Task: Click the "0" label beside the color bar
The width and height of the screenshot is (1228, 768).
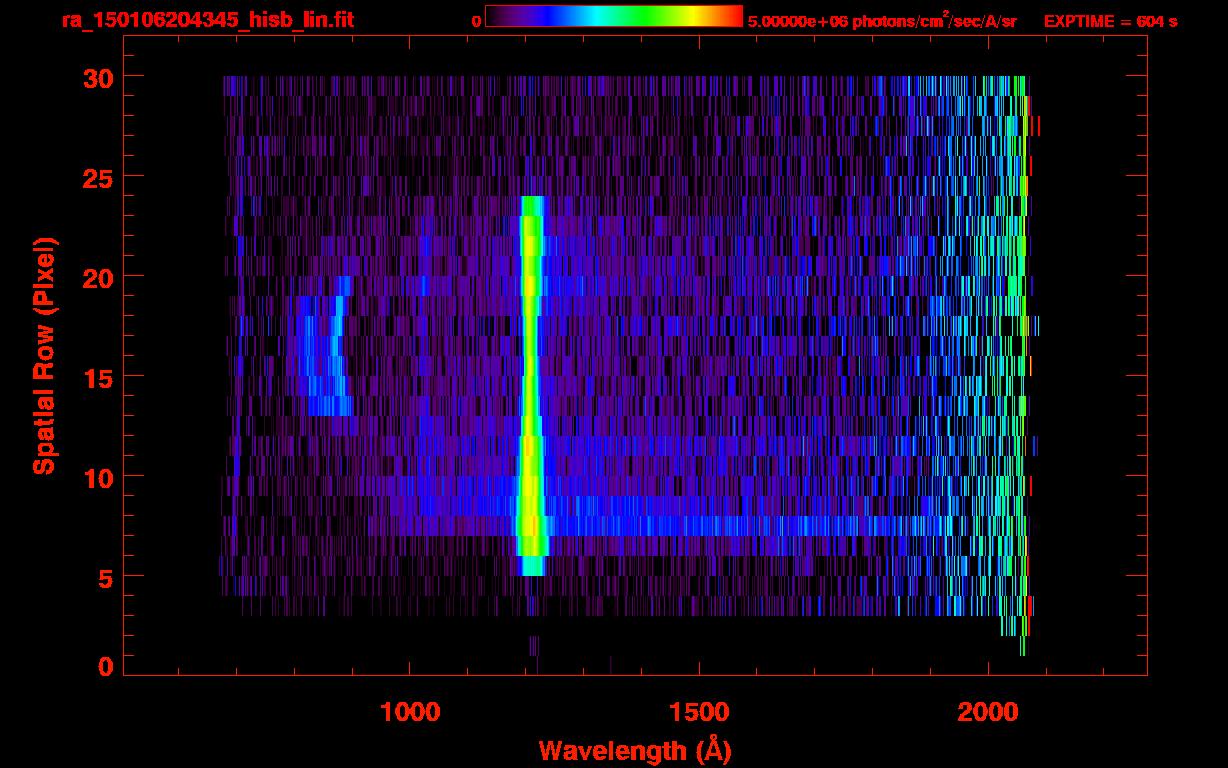Action: pos(476,20)
